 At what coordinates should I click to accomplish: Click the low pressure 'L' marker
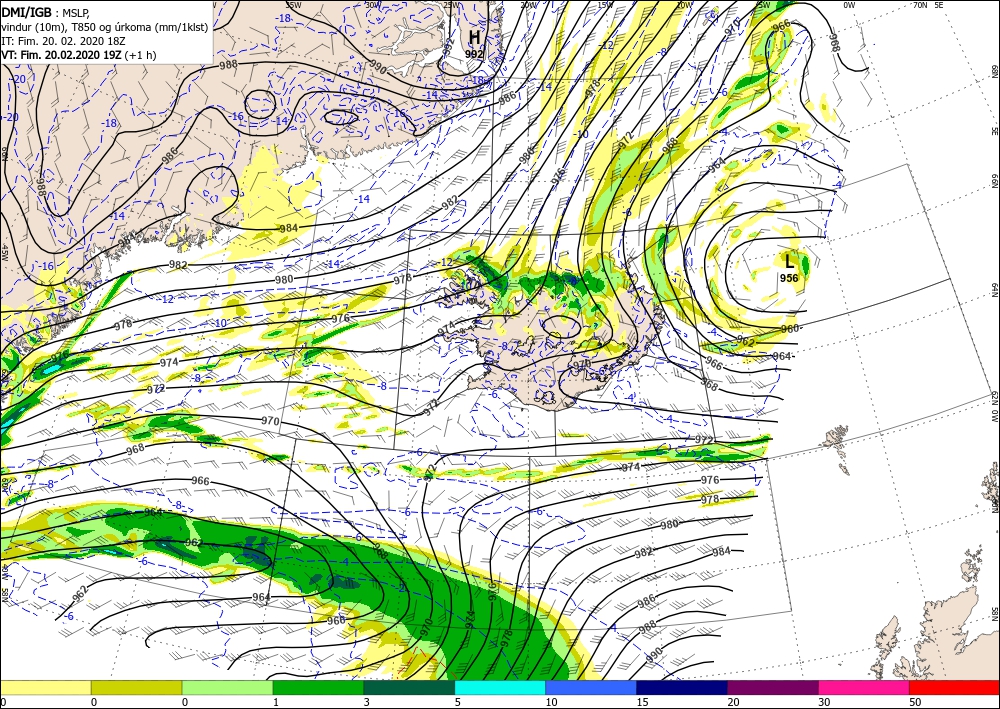(789, 261)
